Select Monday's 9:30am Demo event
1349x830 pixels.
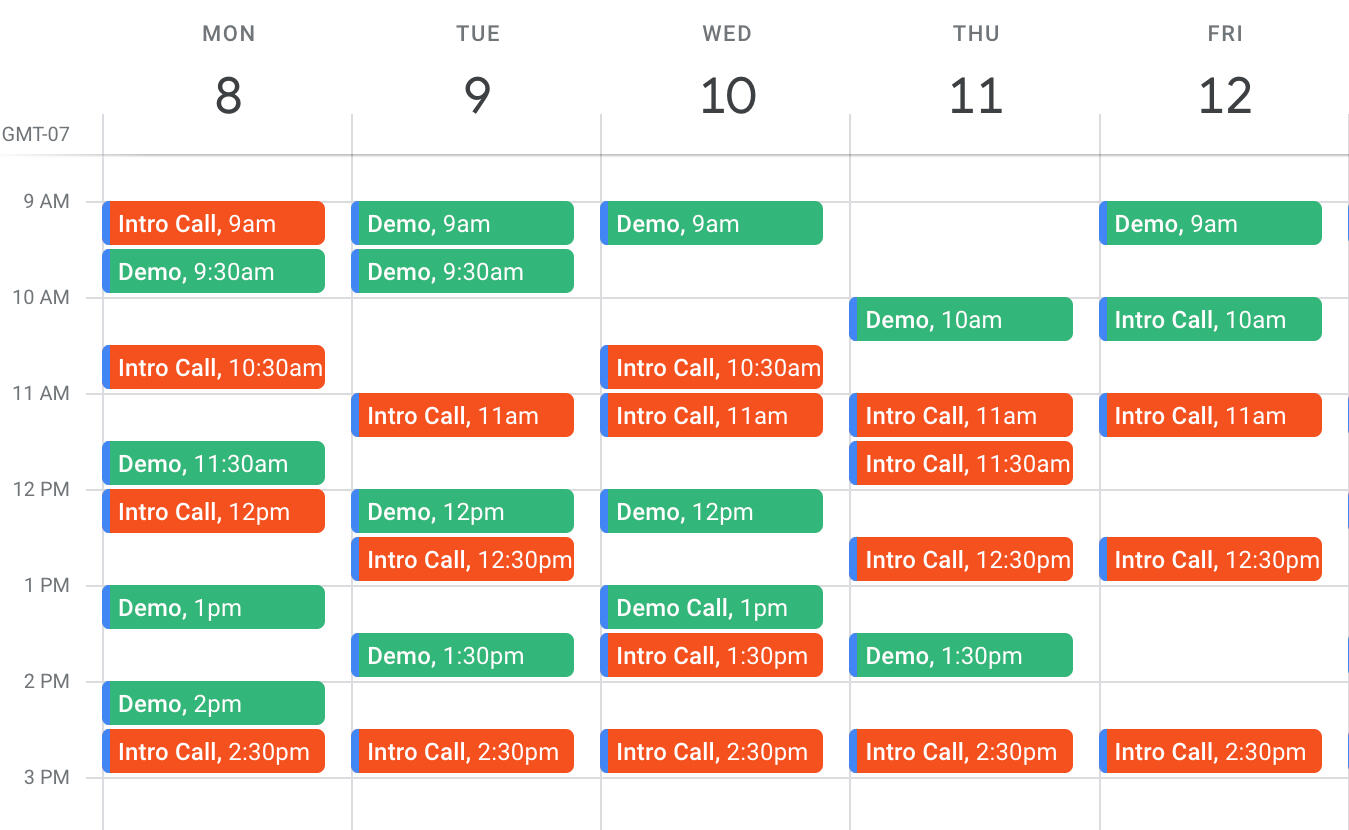214,271
